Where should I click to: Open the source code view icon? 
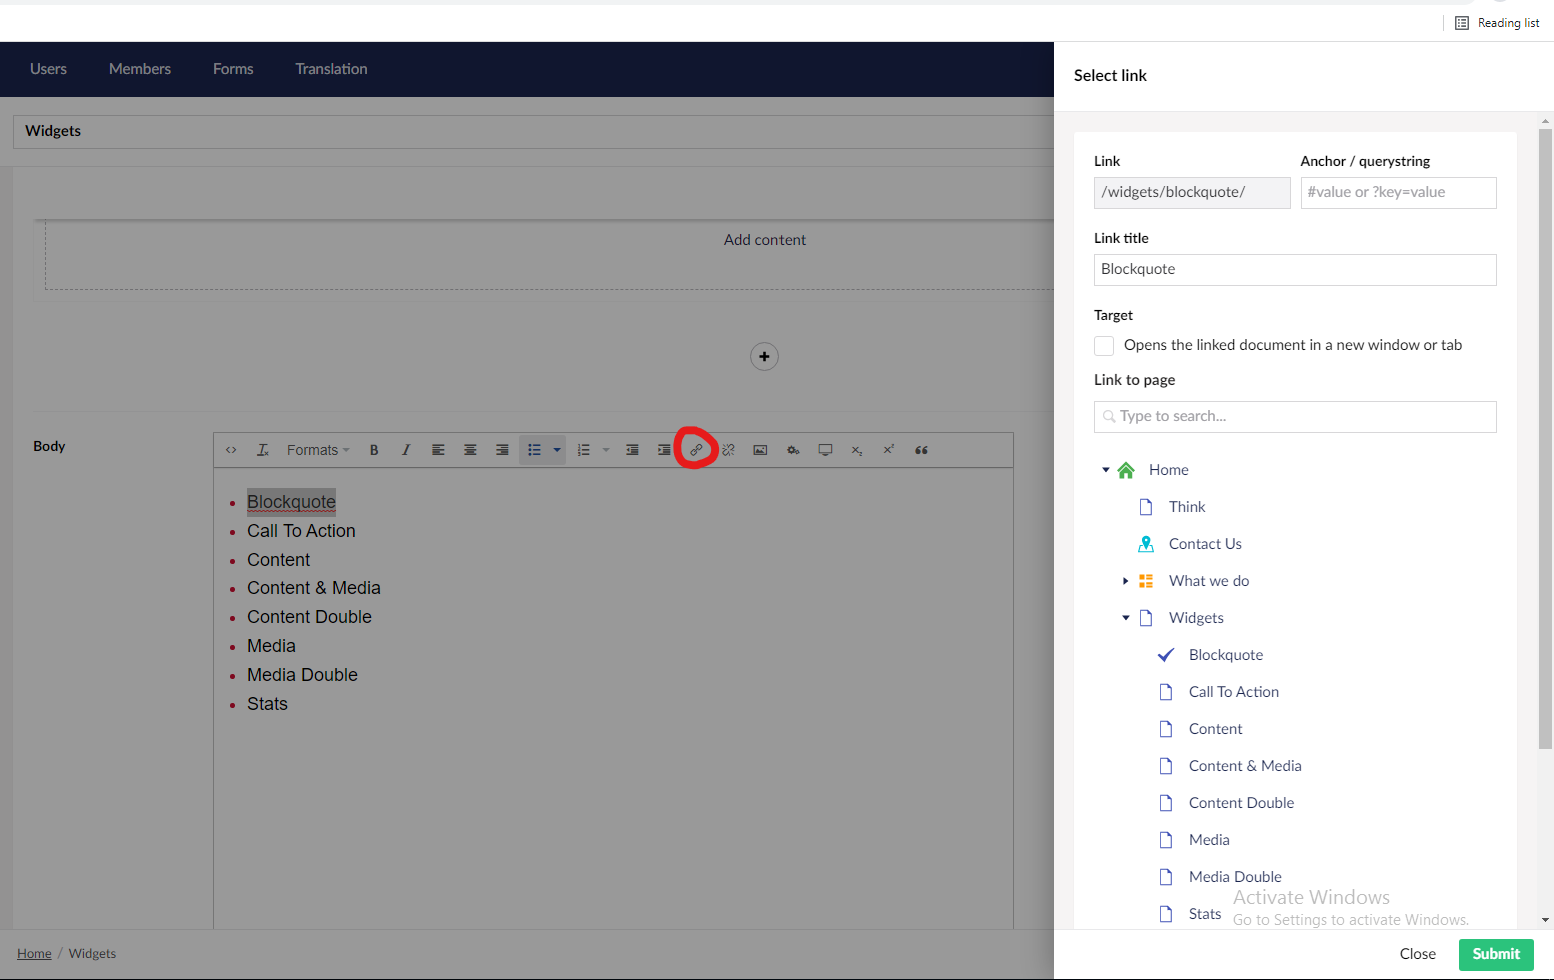[x=231, y=450]
